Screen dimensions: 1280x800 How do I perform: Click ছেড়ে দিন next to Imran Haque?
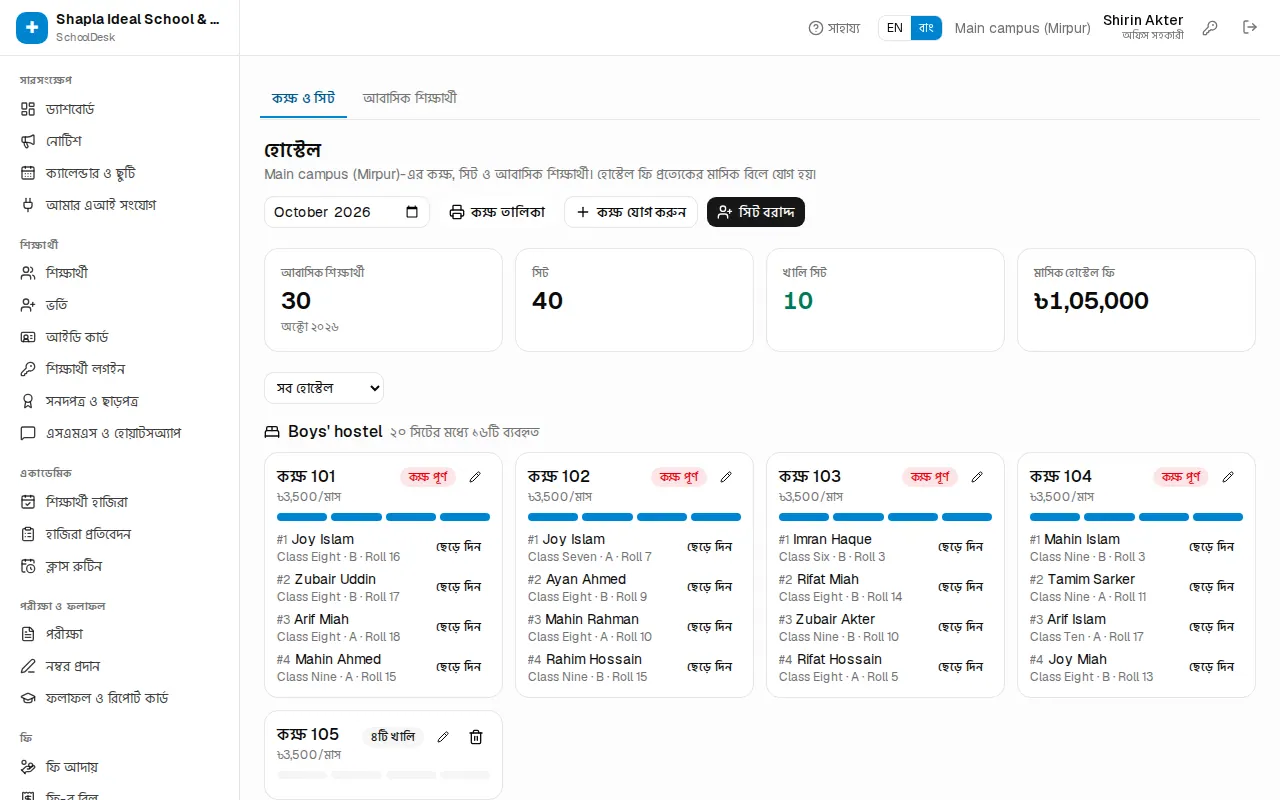pos(961,547)
